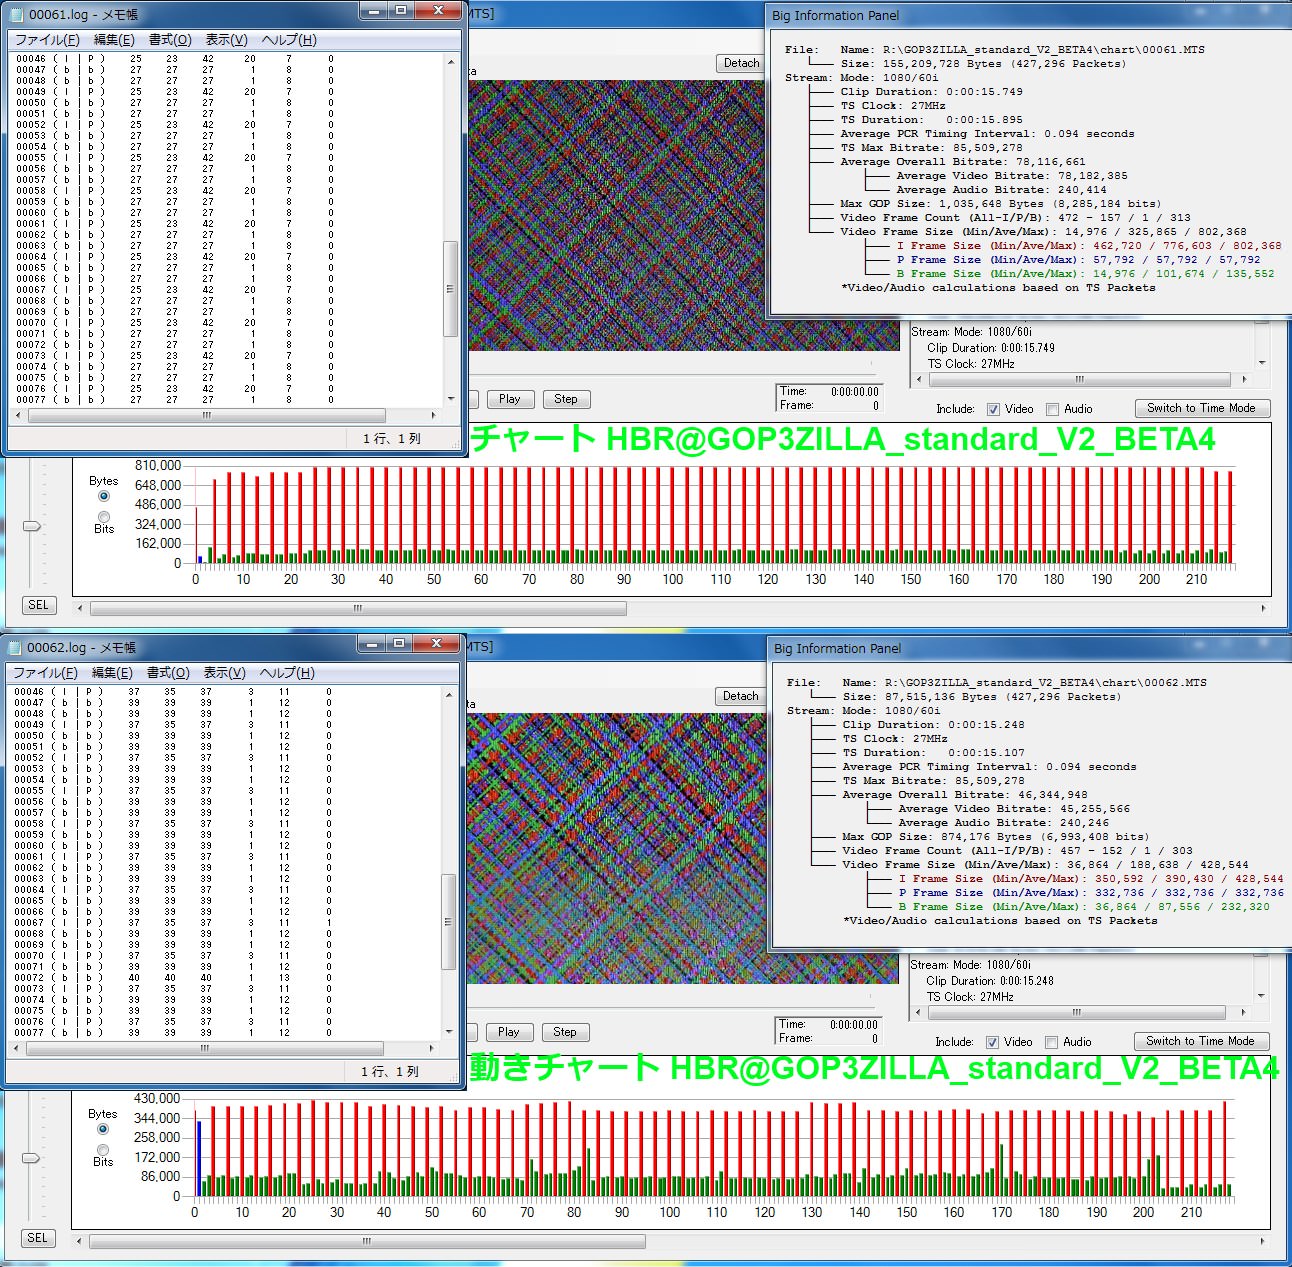
Task: Select Bits radio button beside 00061.MTS chart
Action: tap(104, 517)
